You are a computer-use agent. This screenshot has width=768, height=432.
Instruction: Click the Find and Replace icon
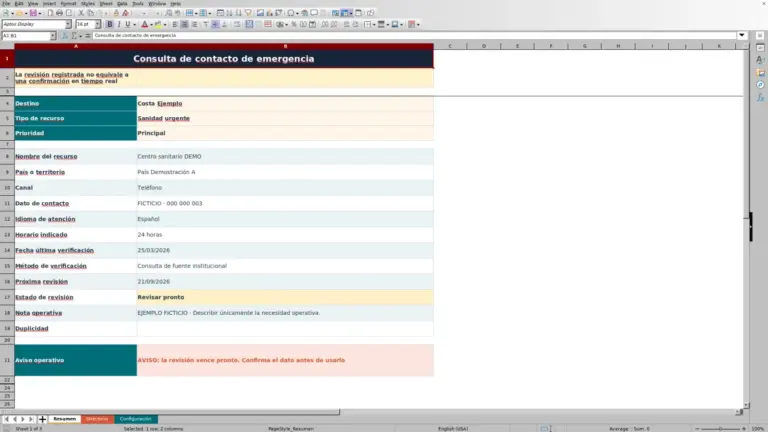pyautogui.click(x=168, y=13)
